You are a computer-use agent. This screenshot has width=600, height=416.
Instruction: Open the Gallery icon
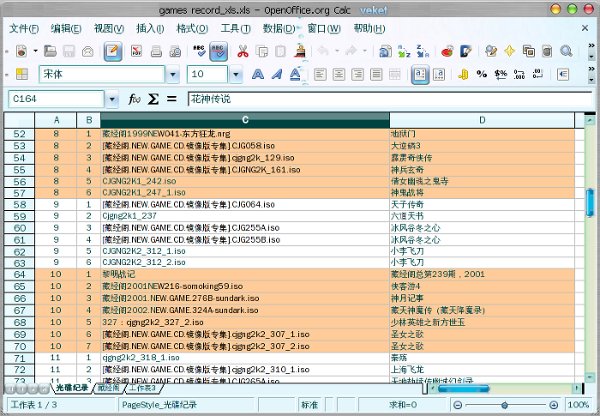(x=528, y=51)
